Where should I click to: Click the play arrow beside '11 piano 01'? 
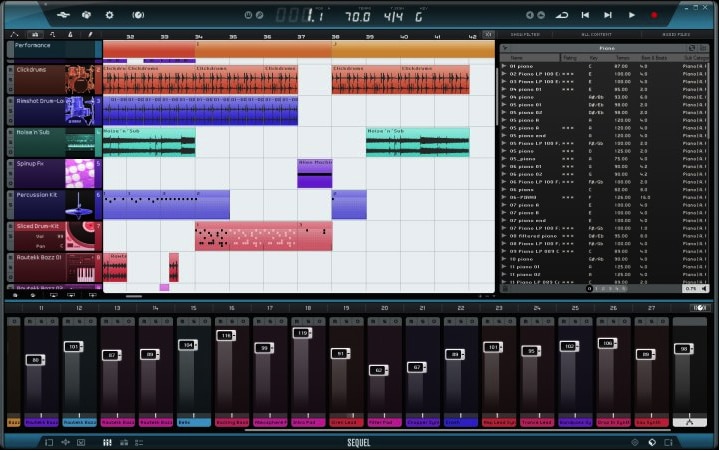click(x=504, y=267)
